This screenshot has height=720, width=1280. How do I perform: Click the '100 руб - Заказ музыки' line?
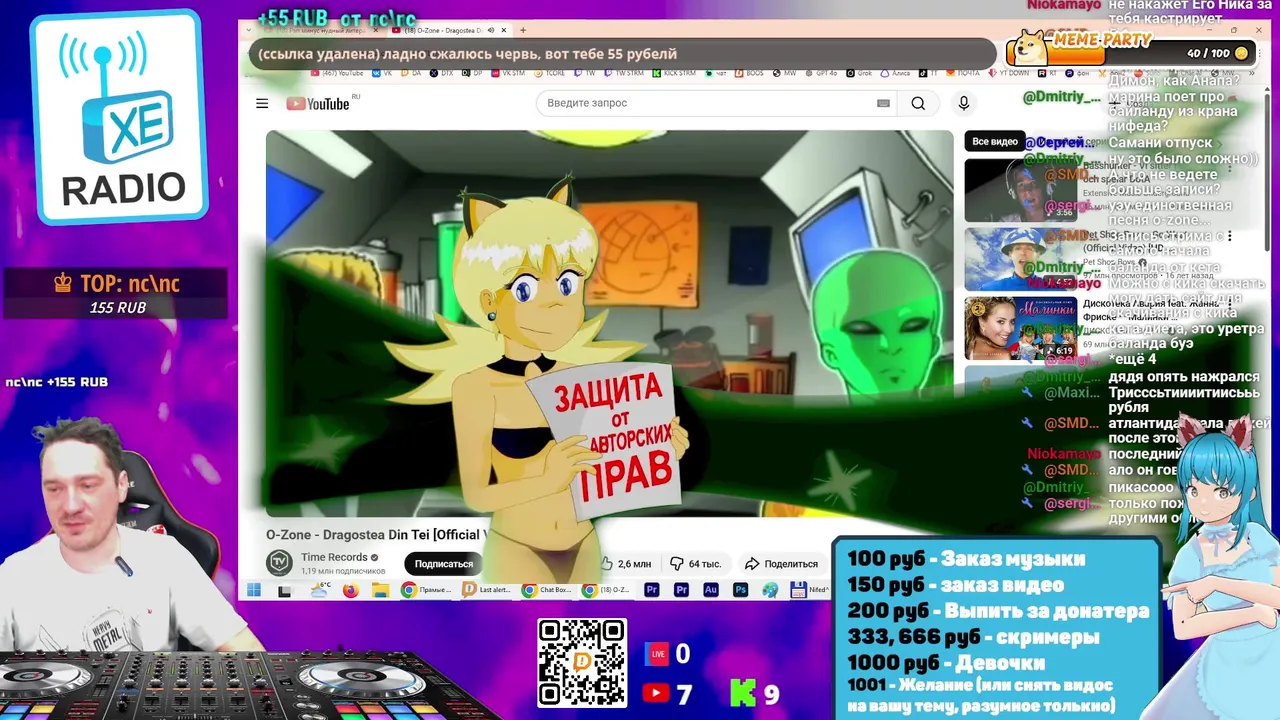coord(966,559)
